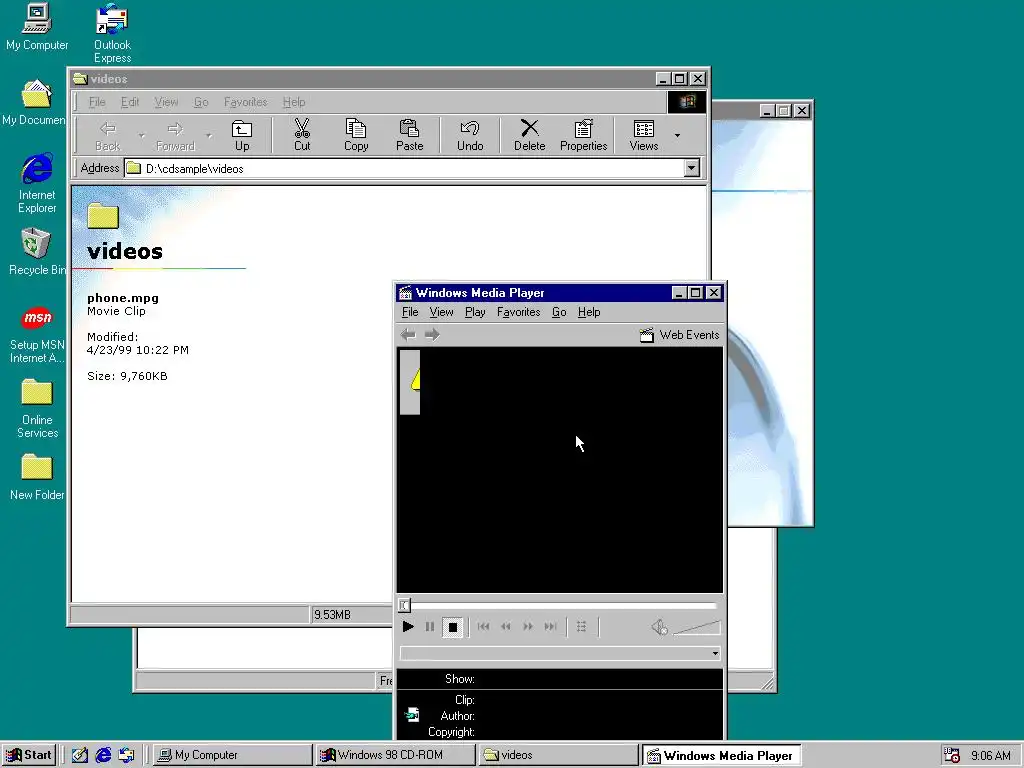This screenshot has width=1024, height=768.
Task: Switch to Windows 98 CD-ROM taskbar button
Action: 395,755
